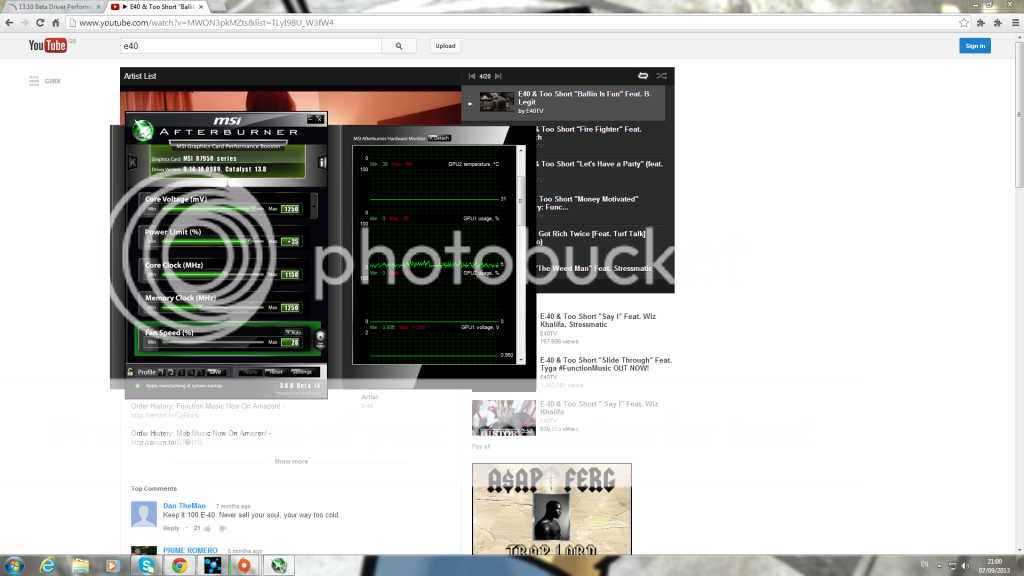The height and width of the screenshot is (576, 1024).
Task: Click the Core Voltage value field 1250
Action: pyautogui.click(x=291, y=209)
